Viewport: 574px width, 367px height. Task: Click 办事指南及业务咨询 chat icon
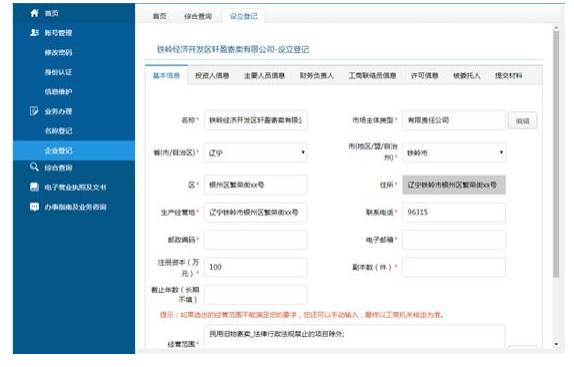pyautogui.click(x=34, y=207)
